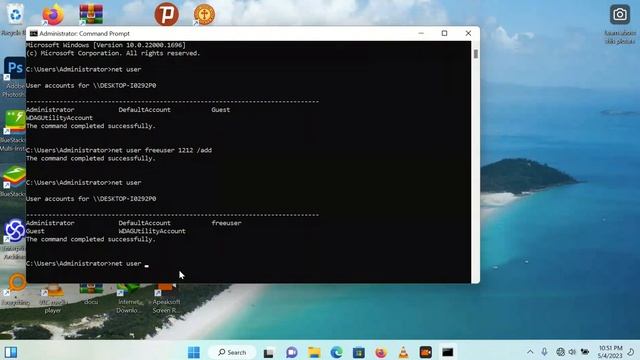This screenshot has width=640, height=360.
Task: Click '(c) Microsoft Corporation. All rights reserved.' line
Action: click(x=113, y=53)
